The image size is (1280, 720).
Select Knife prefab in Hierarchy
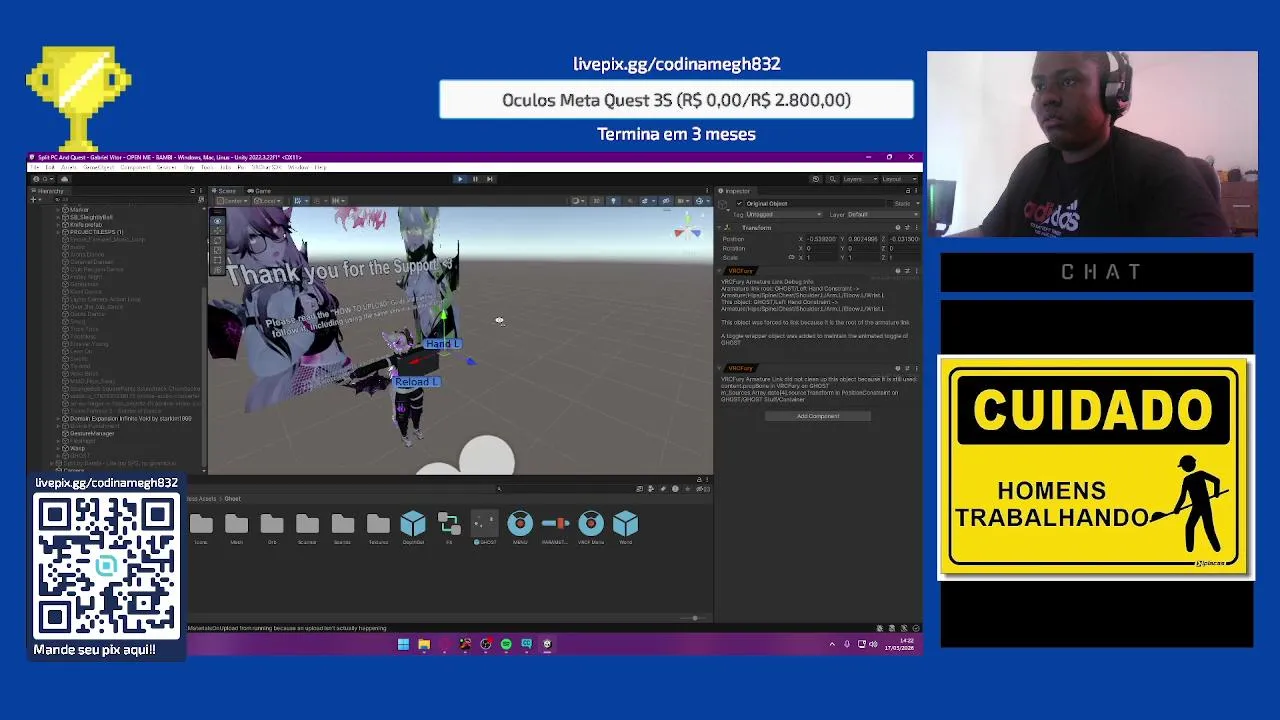(86, 225)
